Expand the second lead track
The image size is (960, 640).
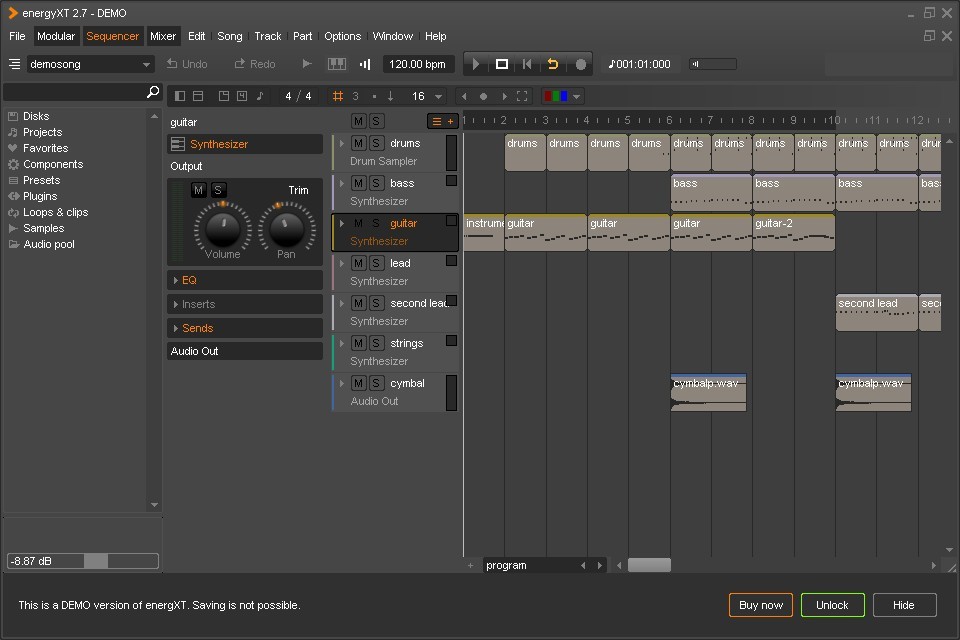pos(342,303)
